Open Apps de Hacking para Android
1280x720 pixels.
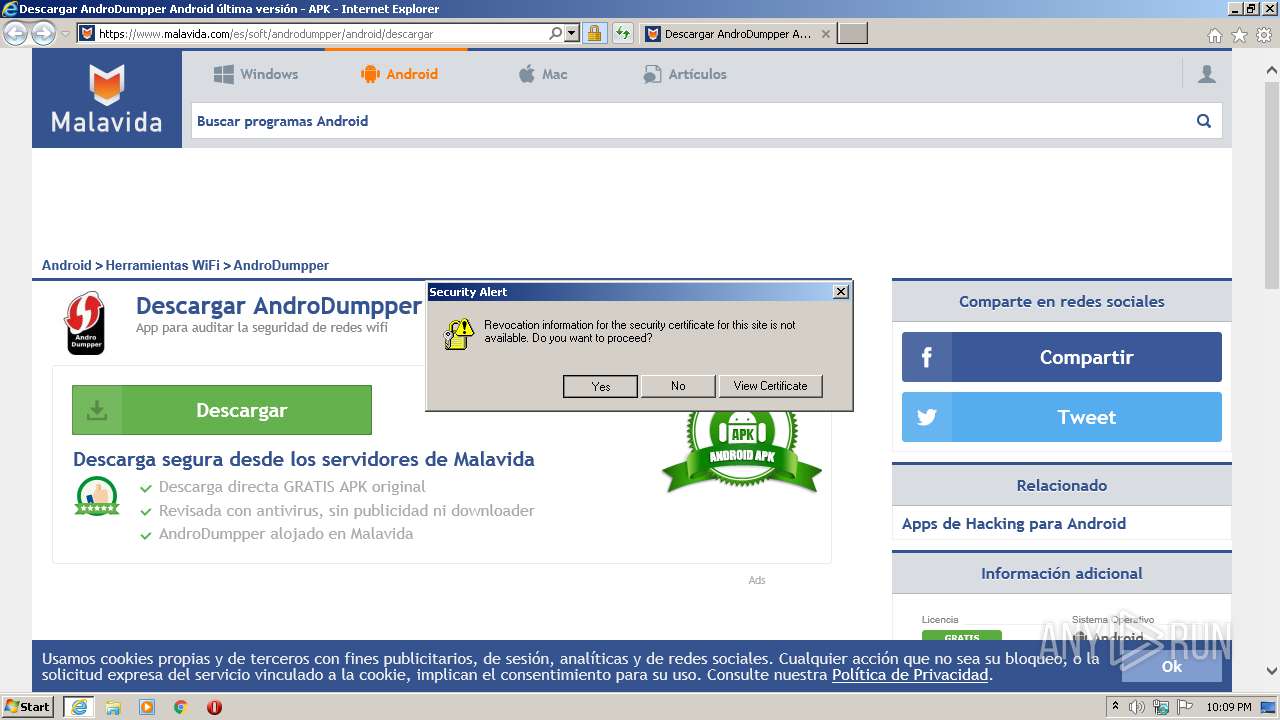click(x=1014, y=523)
